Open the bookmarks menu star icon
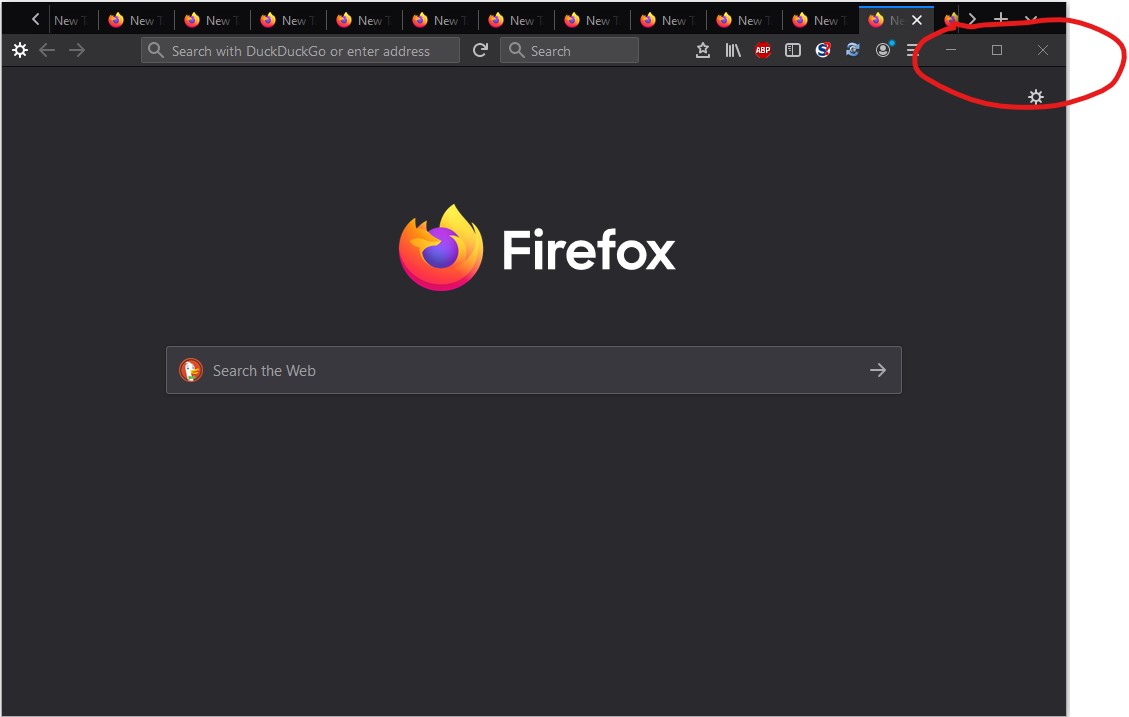Screen dimensions: 1129x717 click(703, 50)
